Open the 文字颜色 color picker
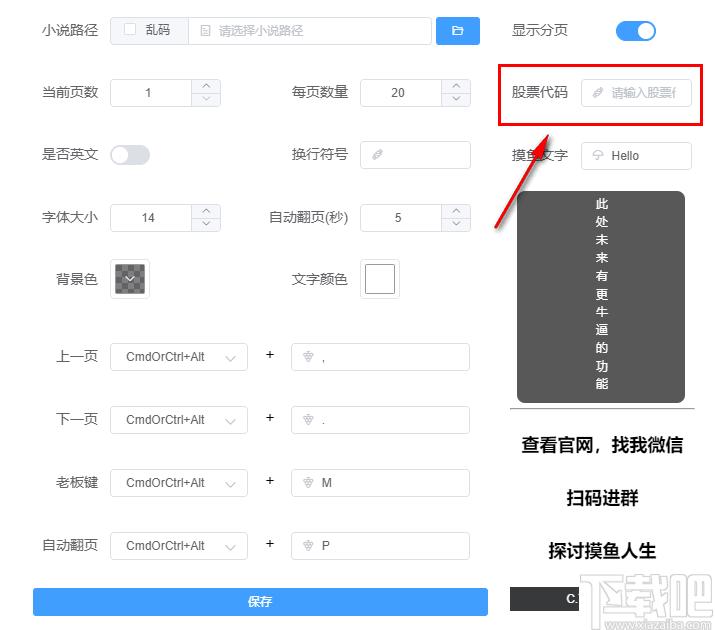The width and height of the screenshot is (715, 630). 380,279
